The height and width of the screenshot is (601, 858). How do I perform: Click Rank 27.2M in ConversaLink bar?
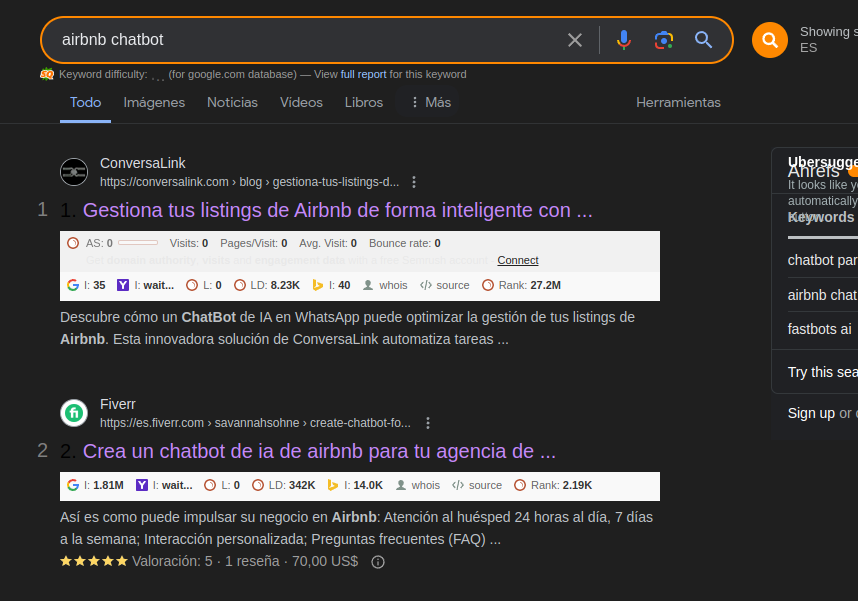point(521,285)
